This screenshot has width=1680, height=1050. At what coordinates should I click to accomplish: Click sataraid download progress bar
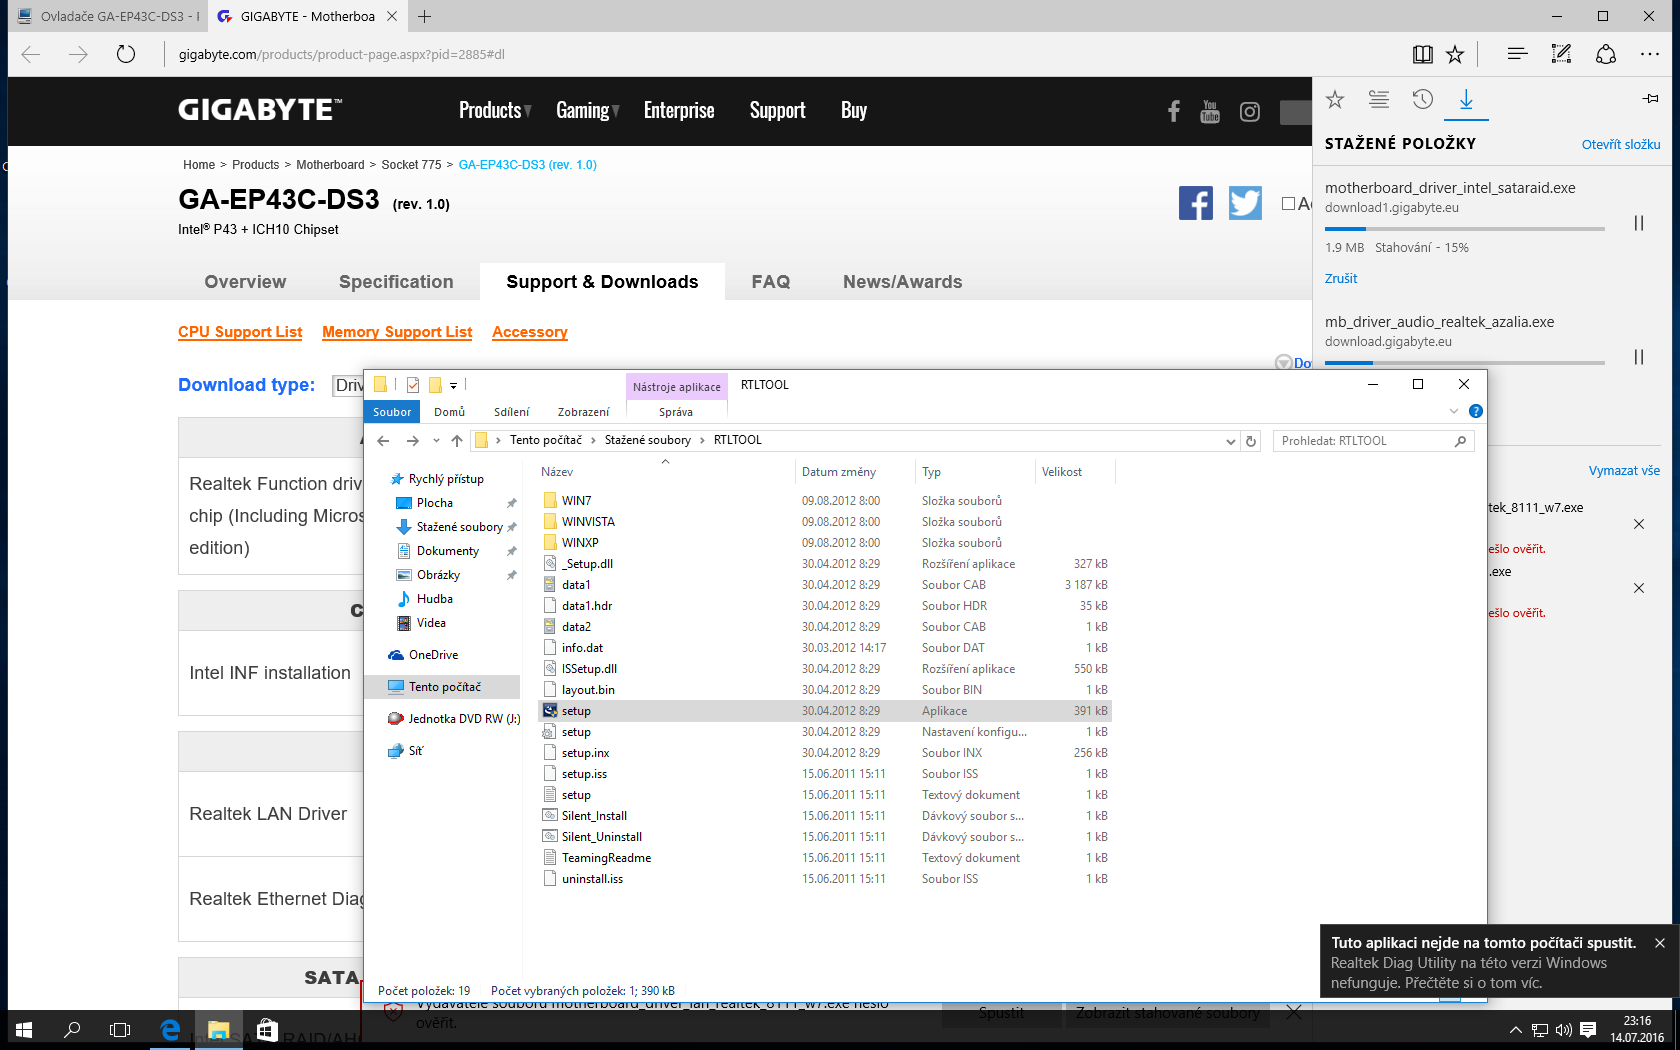pos(1465,229)
